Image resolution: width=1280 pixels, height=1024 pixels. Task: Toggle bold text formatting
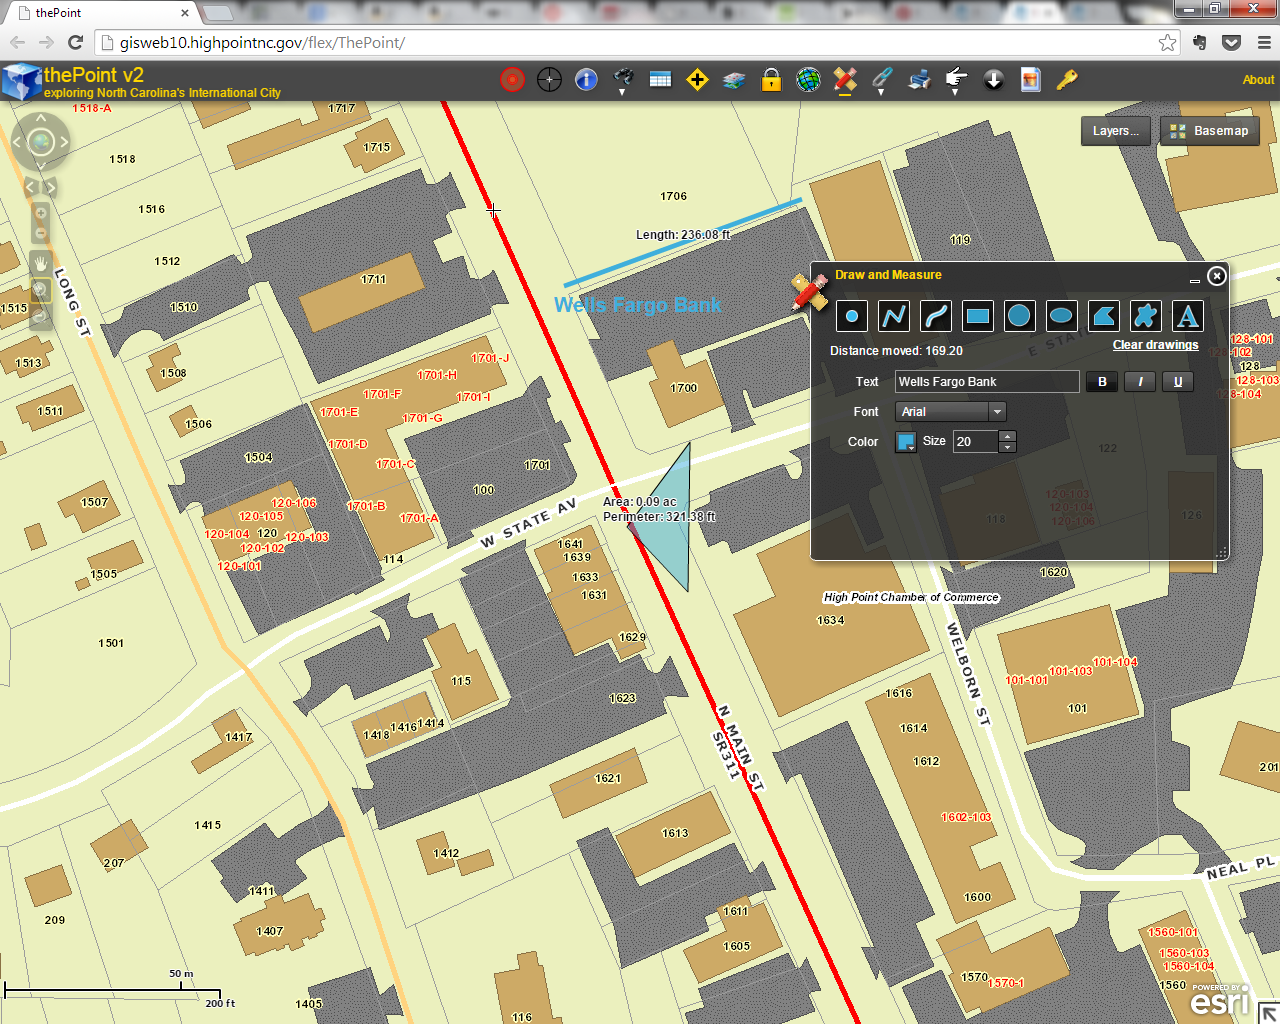(1103, 381)
